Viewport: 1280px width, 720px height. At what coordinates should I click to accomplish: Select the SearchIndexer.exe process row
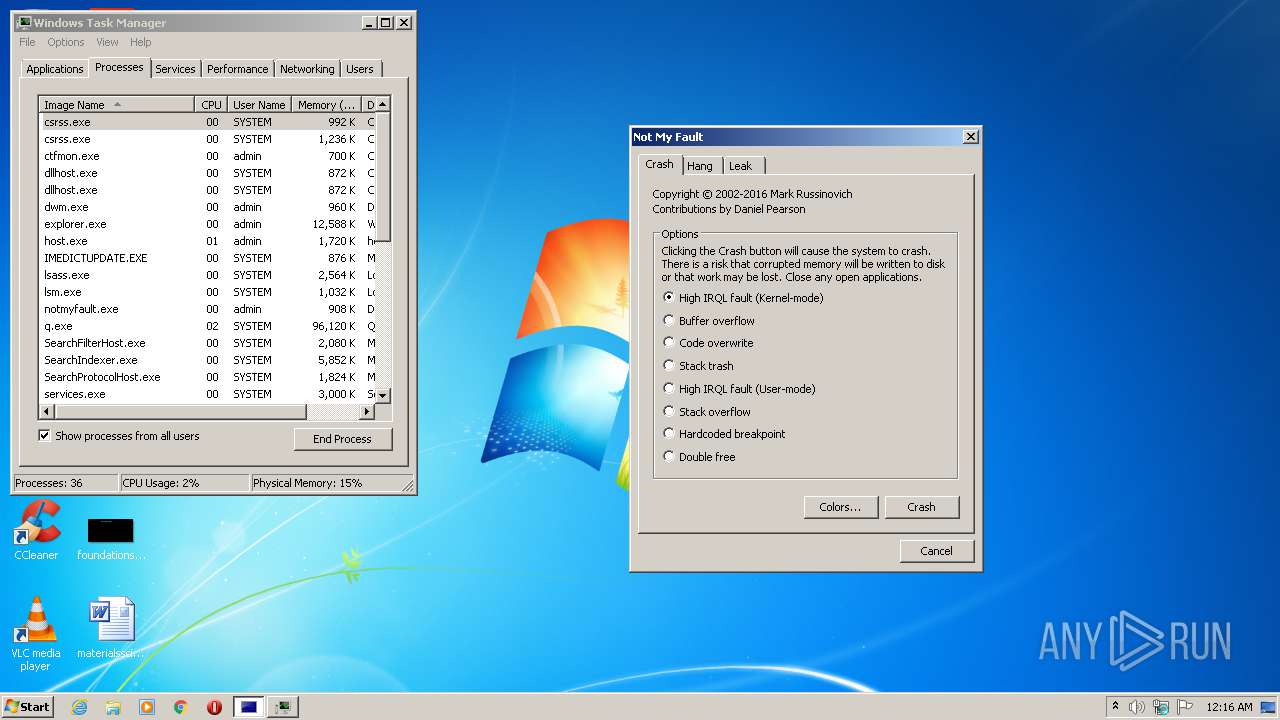click(x=207, y=360)
